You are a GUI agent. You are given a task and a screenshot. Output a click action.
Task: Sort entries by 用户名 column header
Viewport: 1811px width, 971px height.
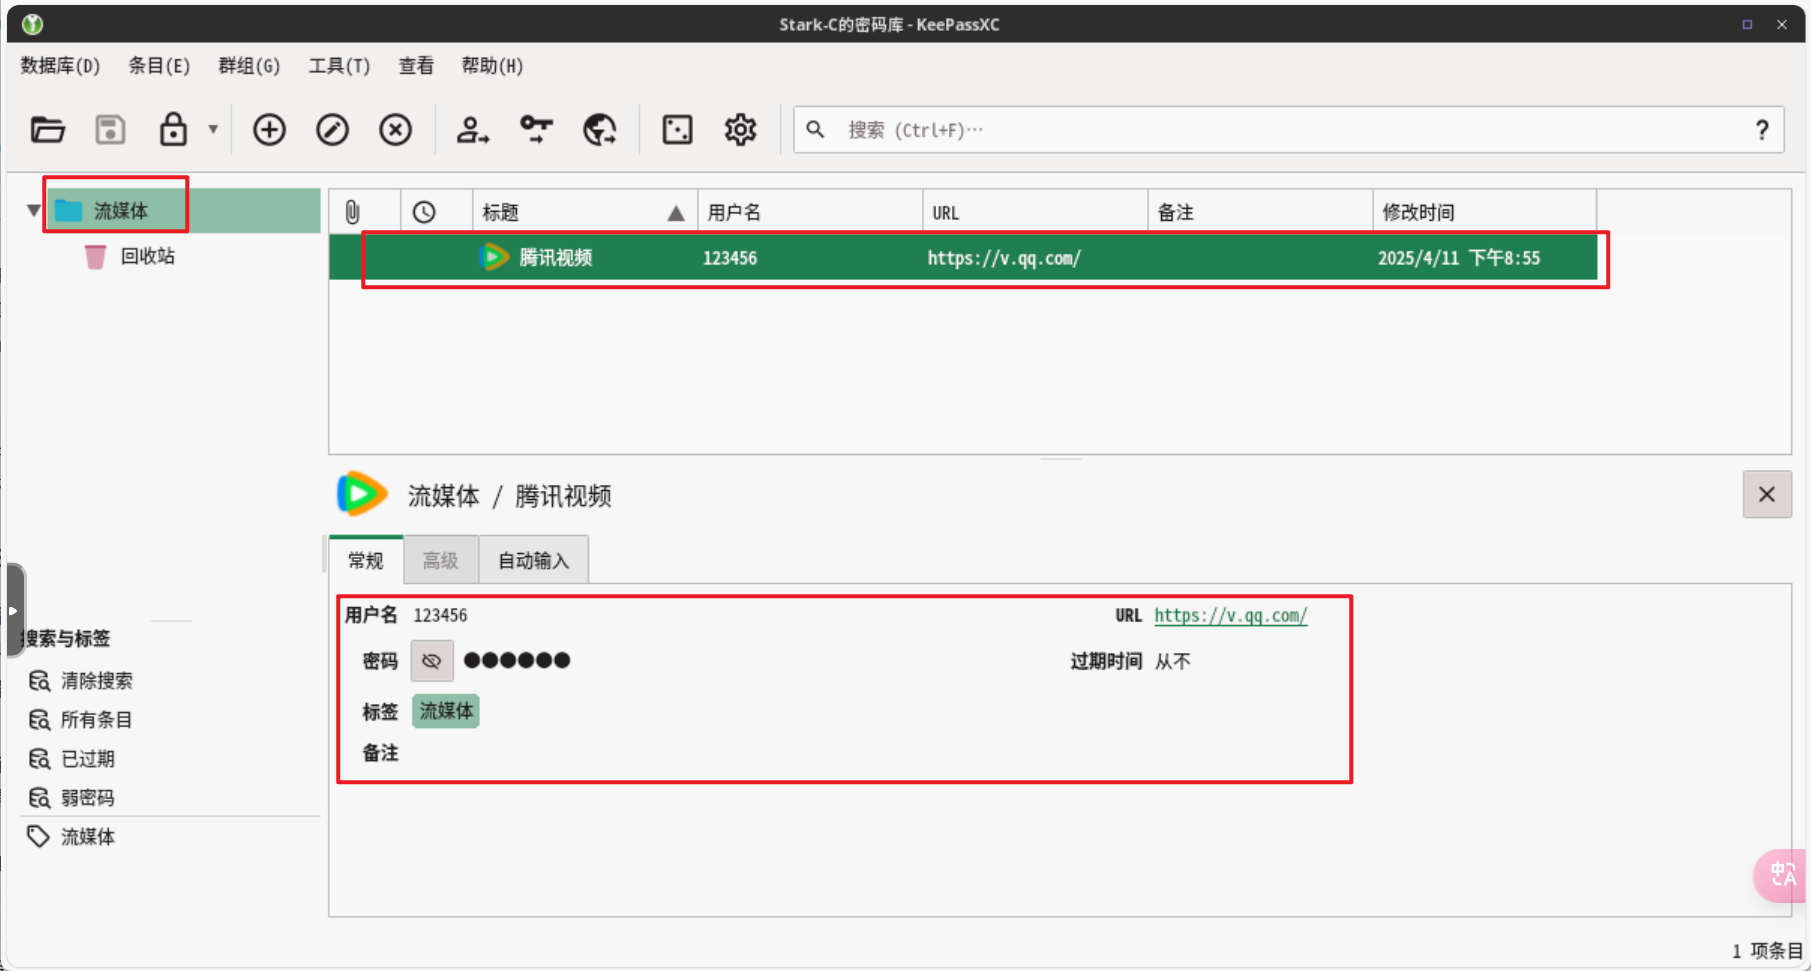point(809,212)
